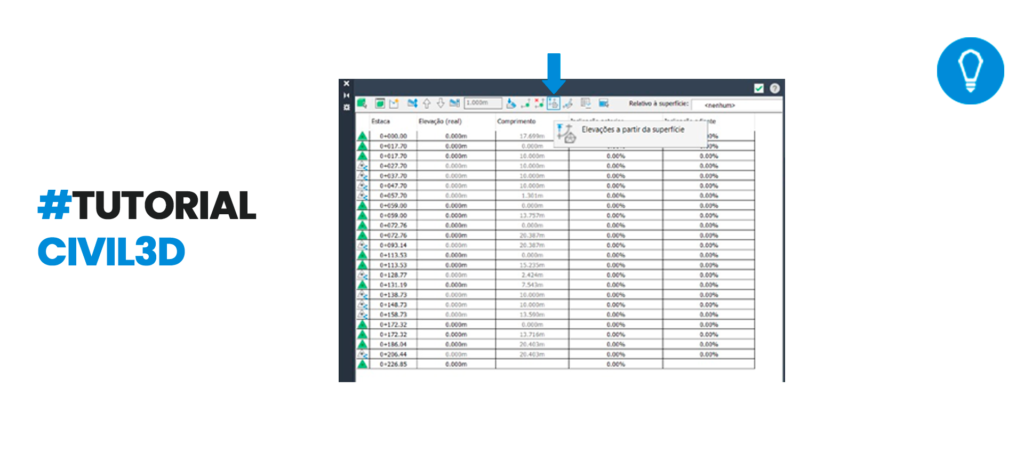Select station cell 0+047.70
The width and height of the screenshot is (1024, 461).
point(393,185)
